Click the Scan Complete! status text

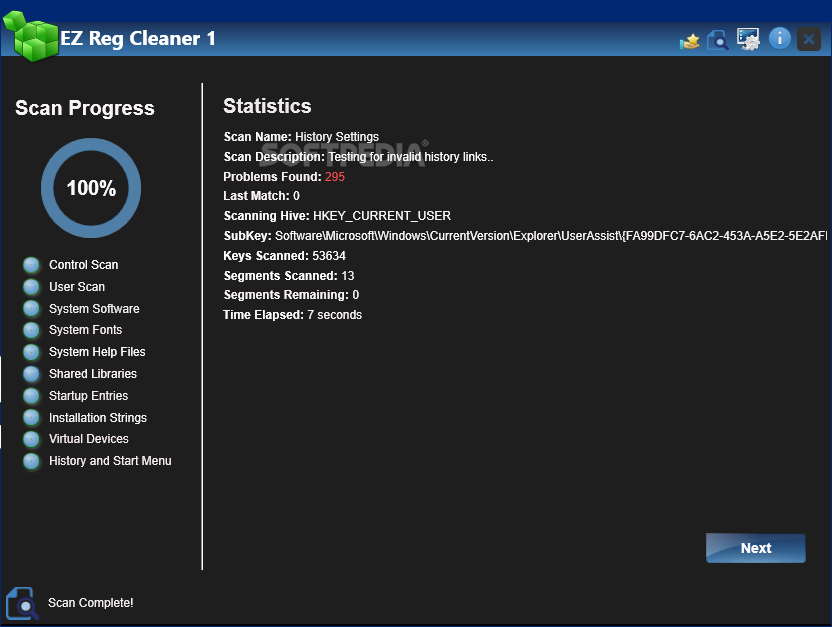91,603
